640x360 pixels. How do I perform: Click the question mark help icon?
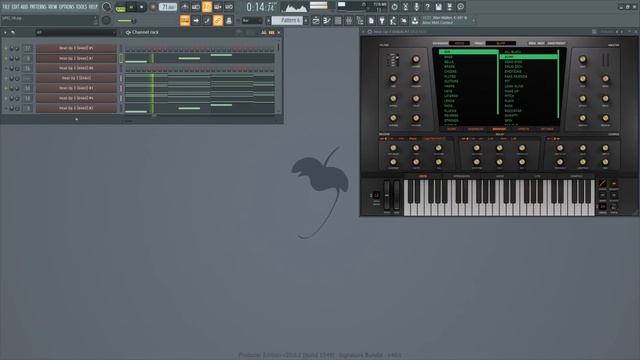pyautogui.click(x=427, y=7)
